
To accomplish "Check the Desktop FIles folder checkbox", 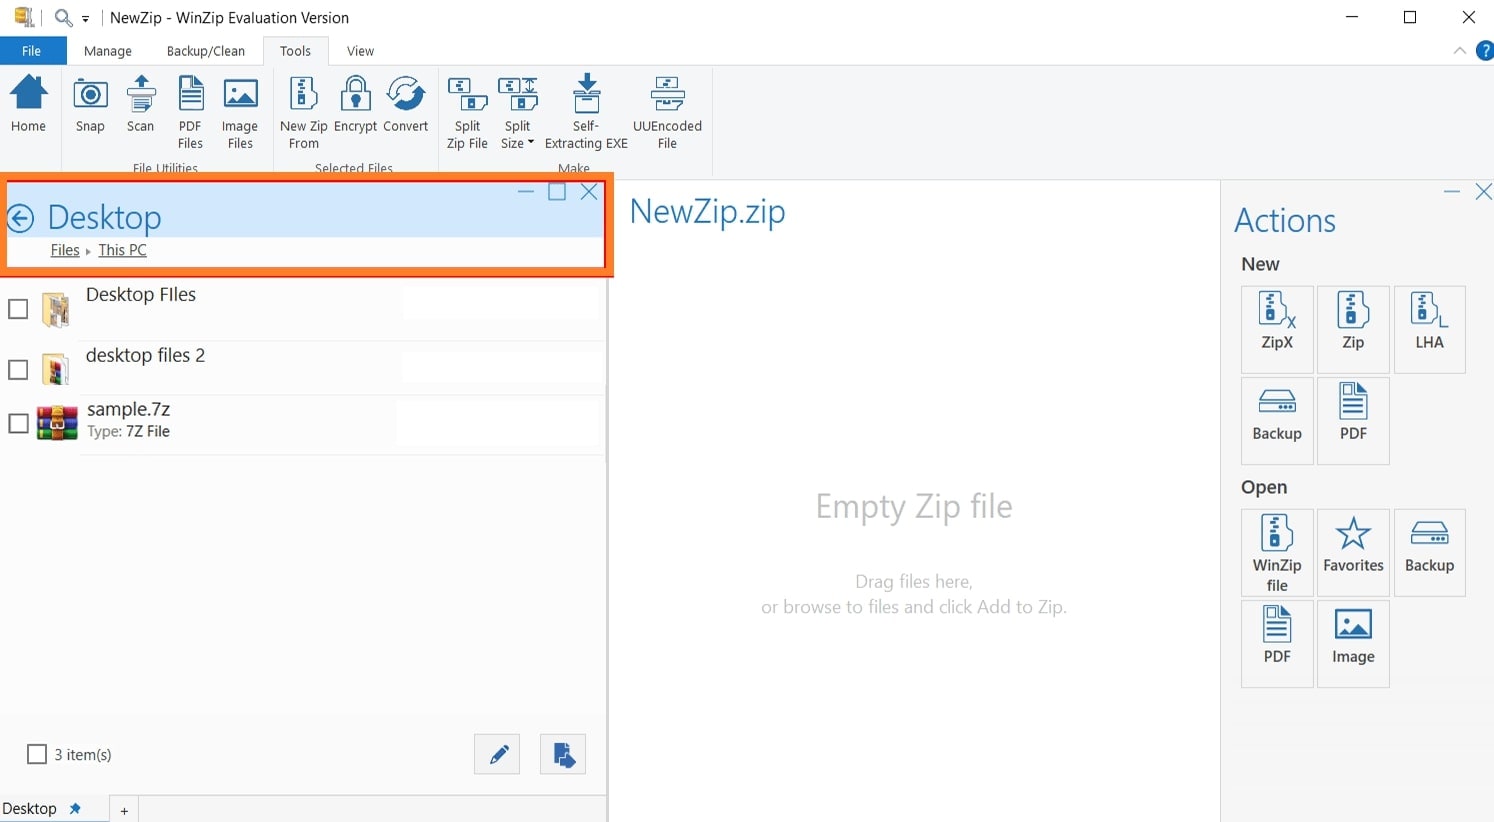I will [18, 309].
